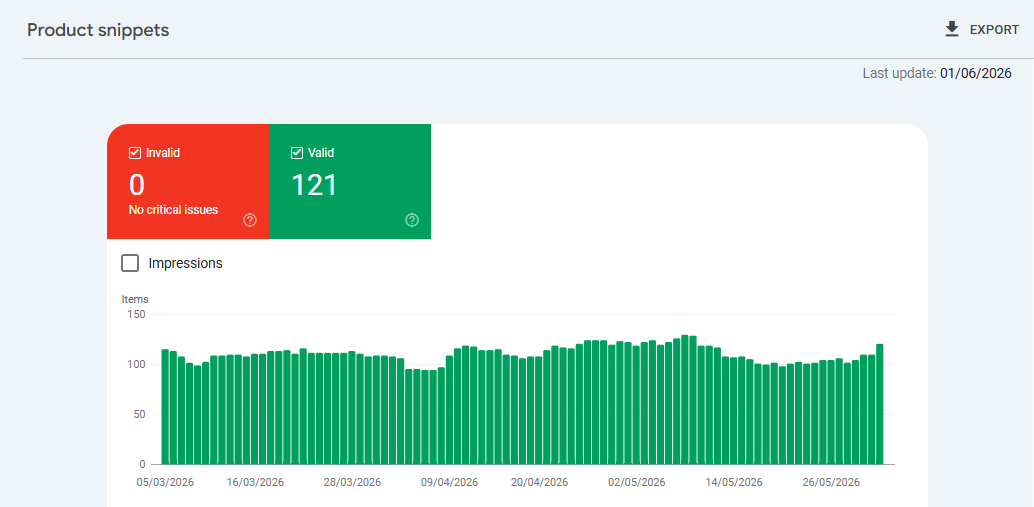Select the green Valid card showing 121
Screen dimensions: 1034x507
pyautogui.click(x=350, y=181)
